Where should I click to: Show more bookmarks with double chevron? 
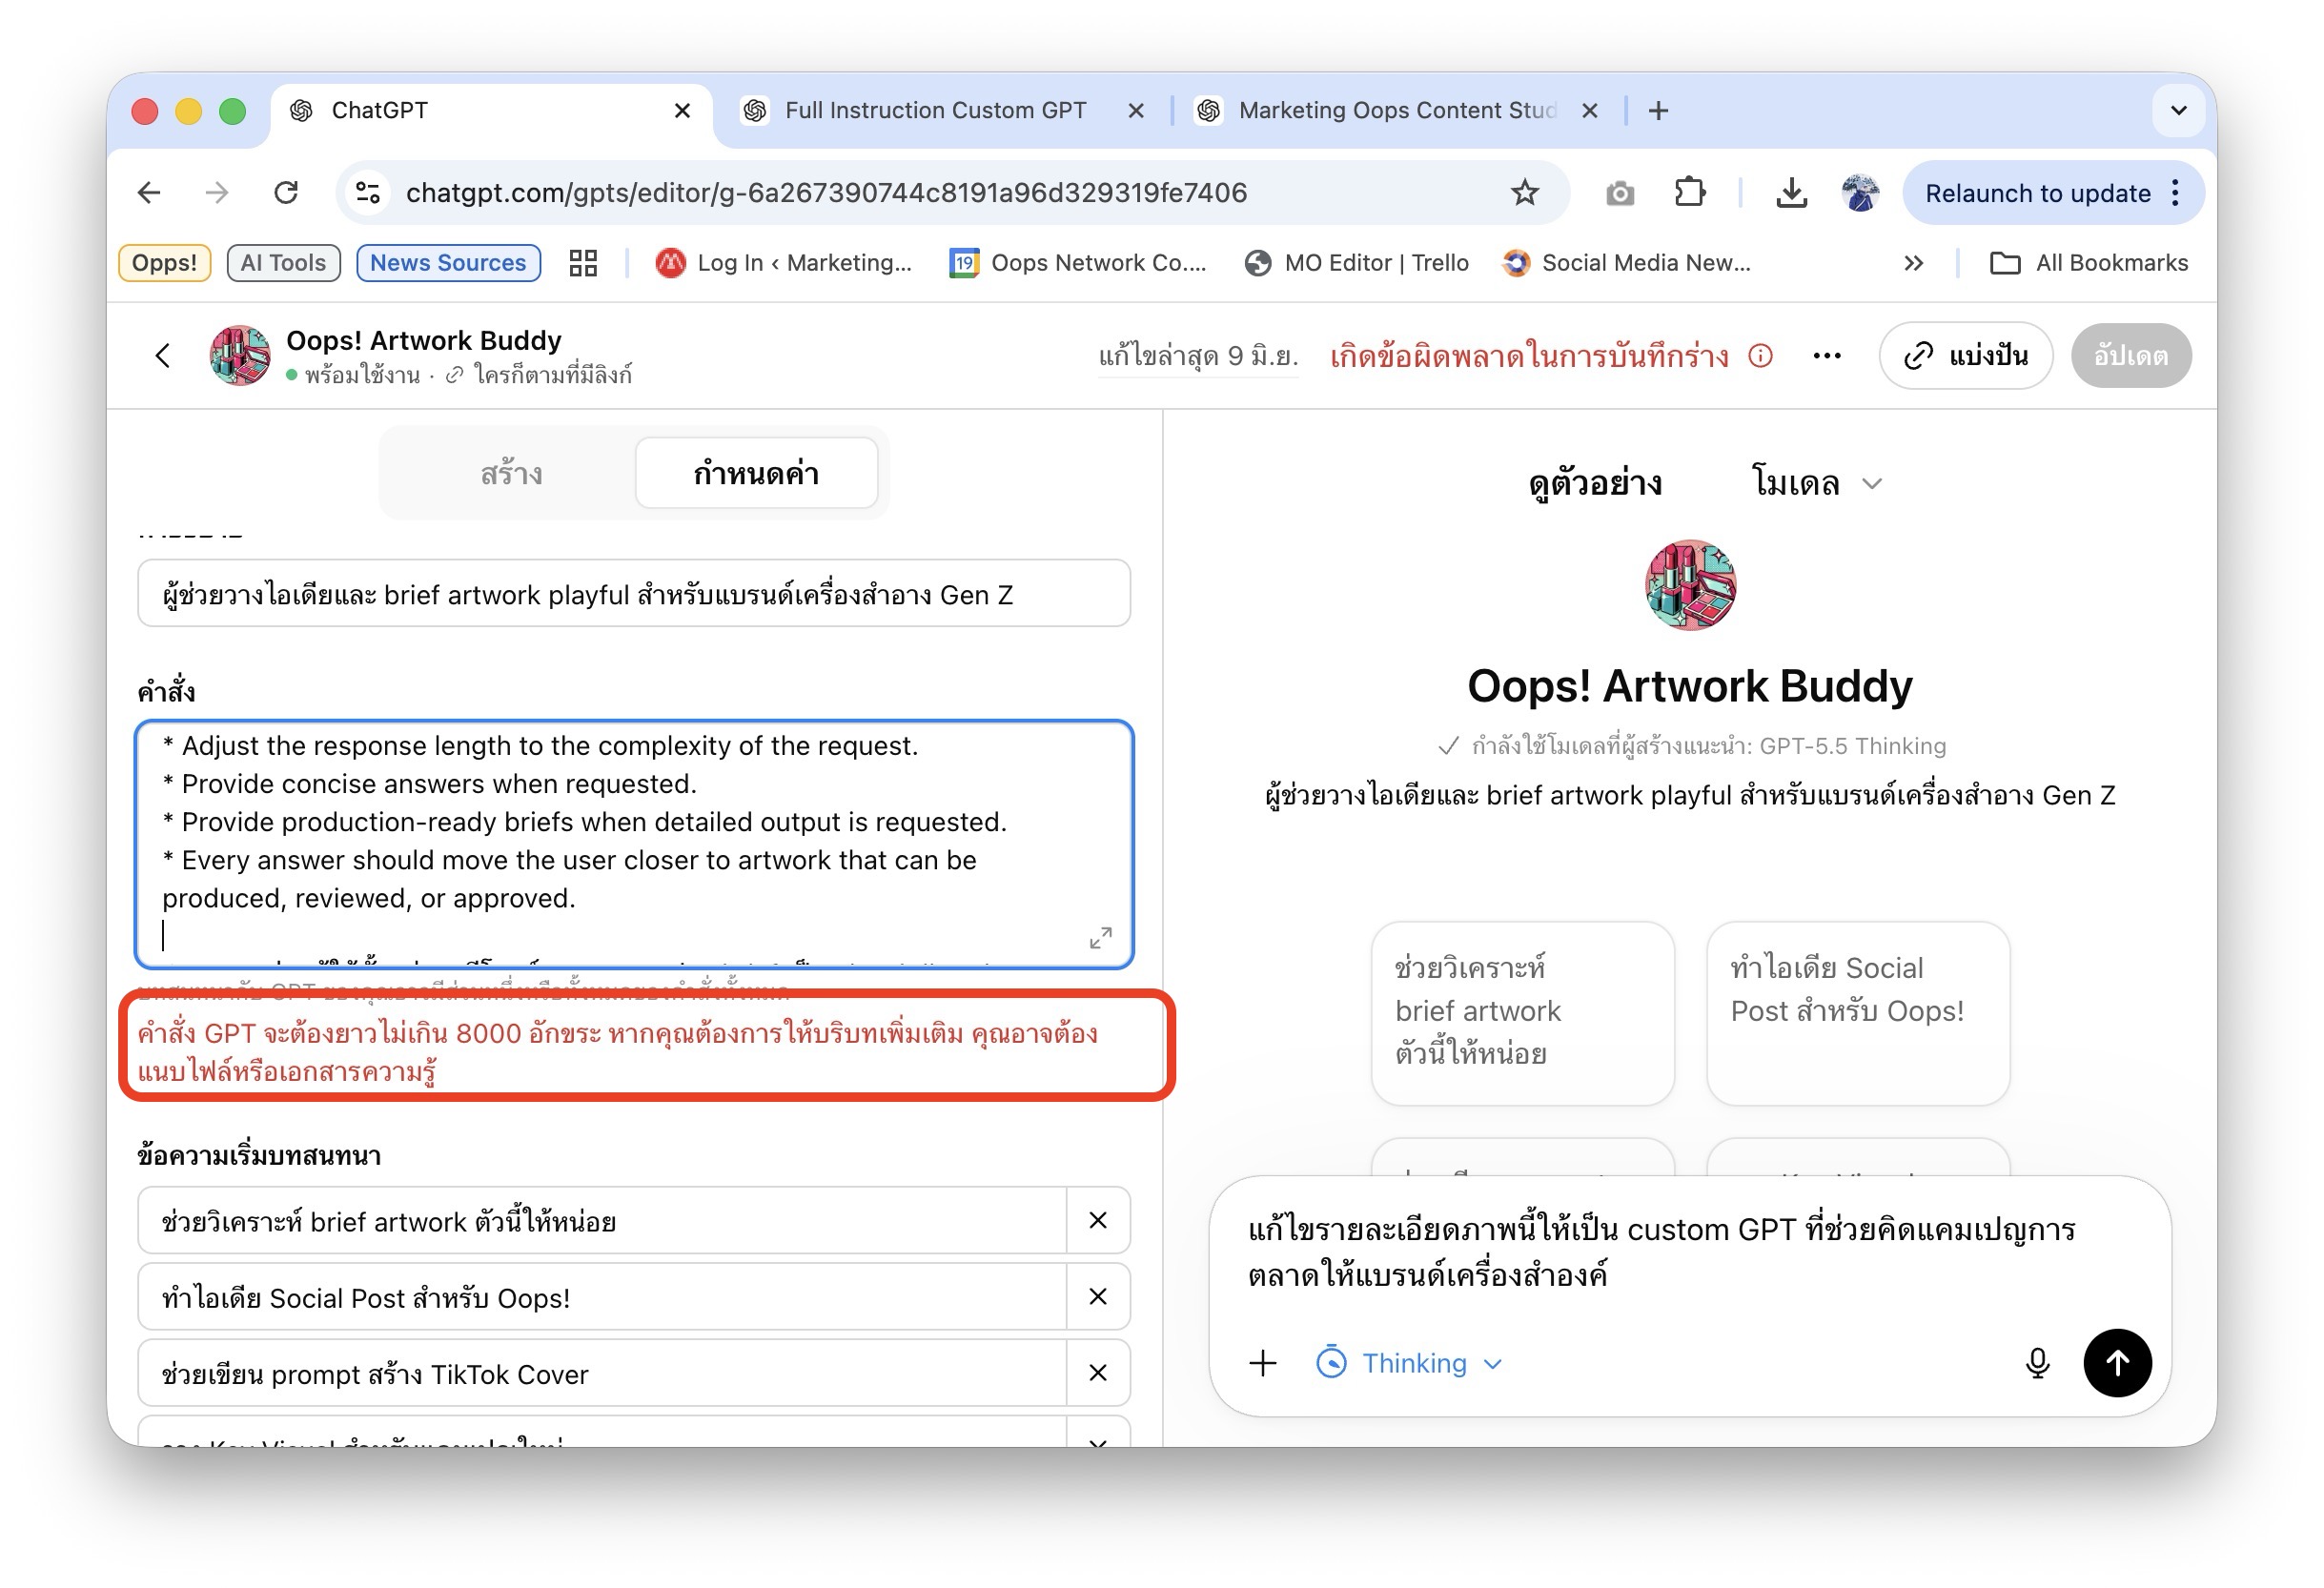(1913, 263)
